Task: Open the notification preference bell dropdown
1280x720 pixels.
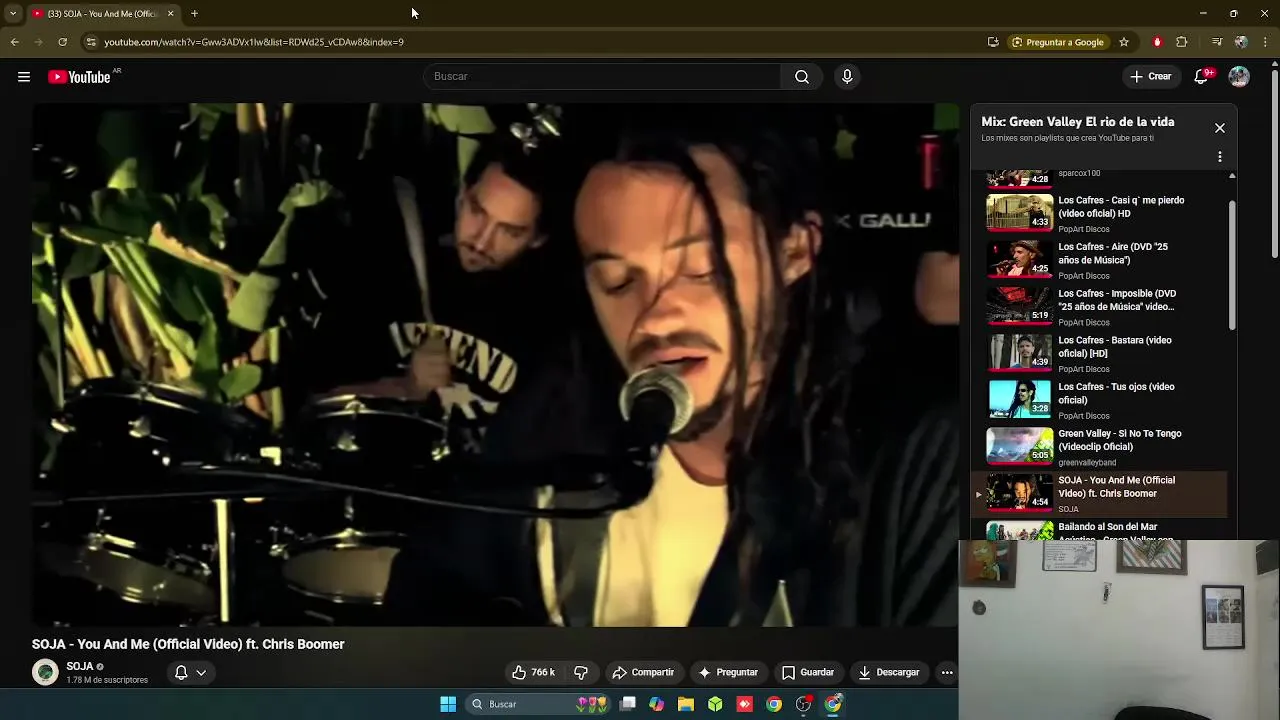Action: point(190,672)
